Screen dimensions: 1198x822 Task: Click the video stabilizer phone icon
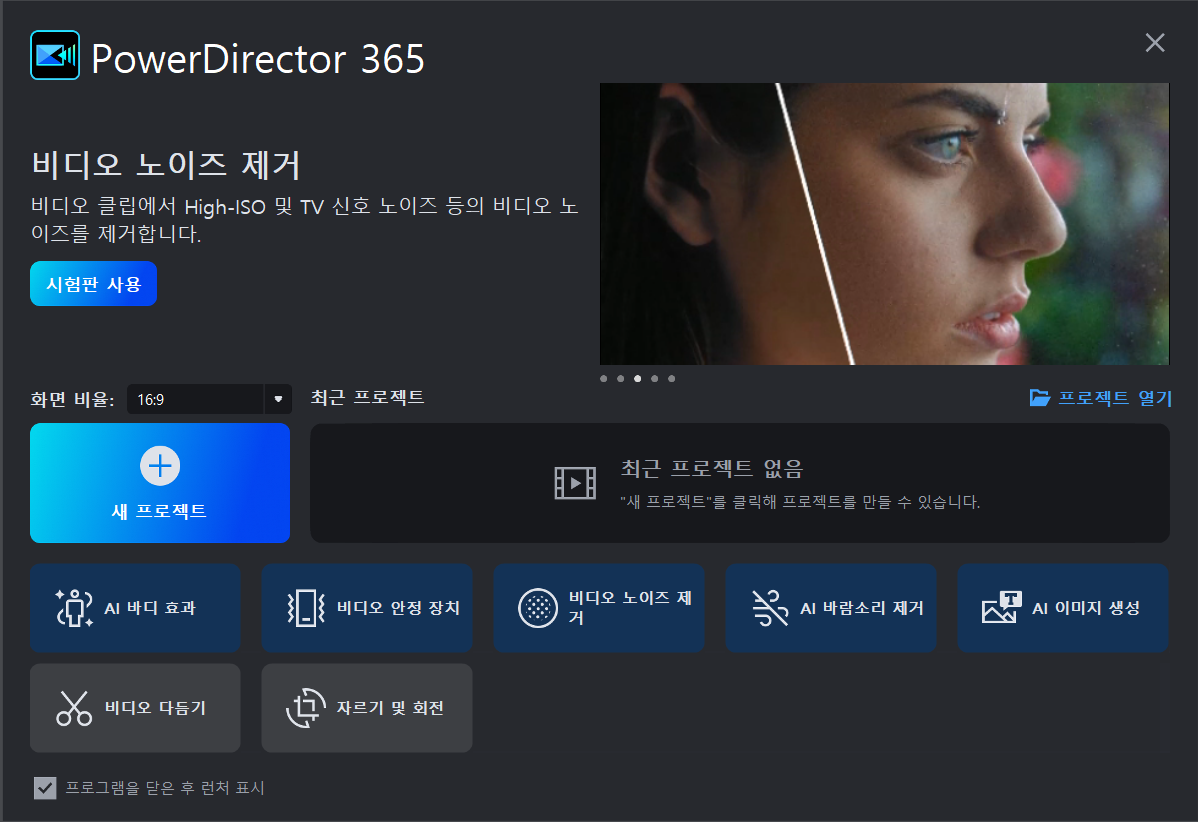[x=306, y=608]
